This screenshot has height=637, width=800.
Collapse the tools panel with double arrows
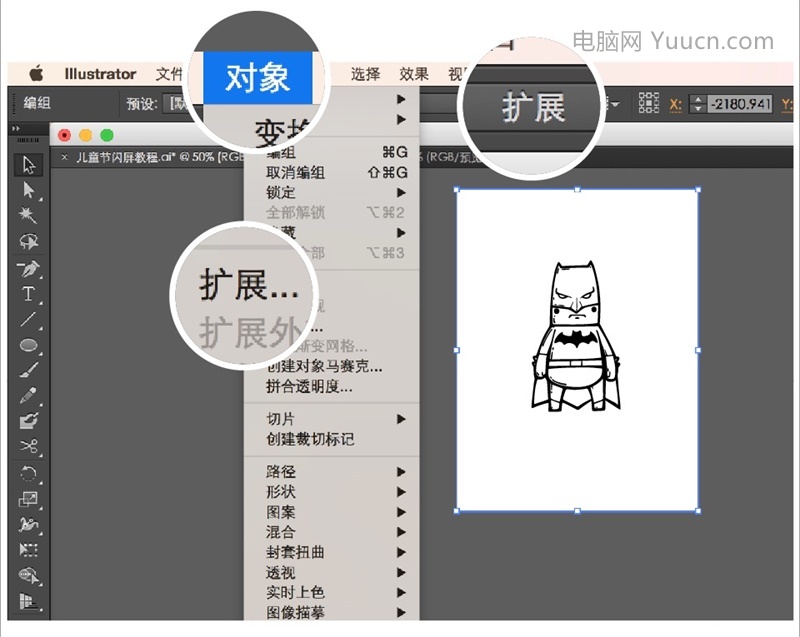click(15, 129)
